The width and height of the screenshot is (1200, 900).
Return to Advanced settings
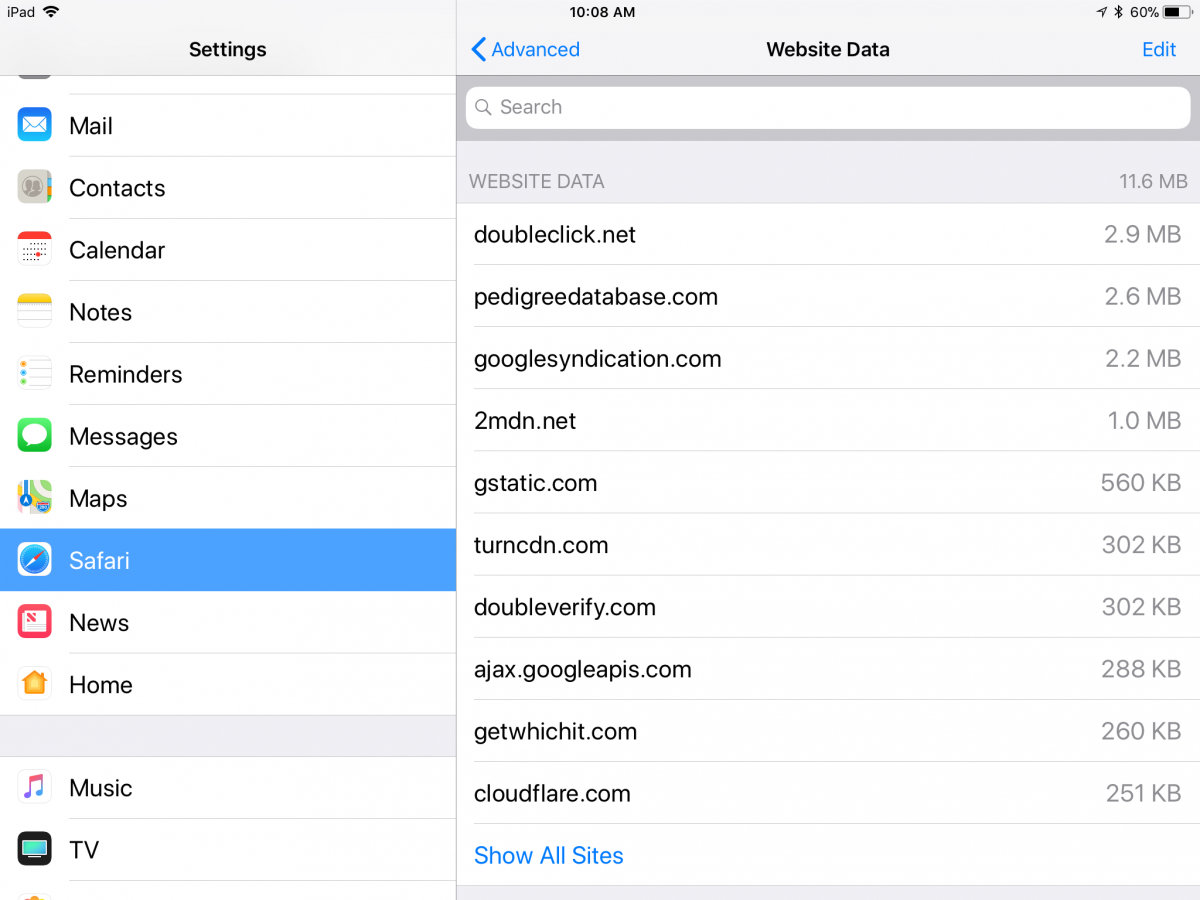[x=525, y=49]
